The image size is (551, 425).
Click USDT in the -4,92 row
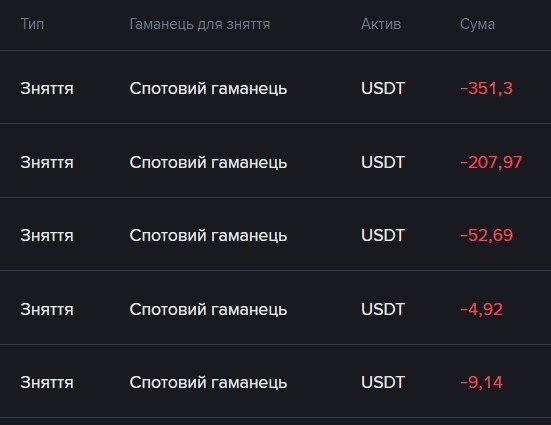(383, 309)
